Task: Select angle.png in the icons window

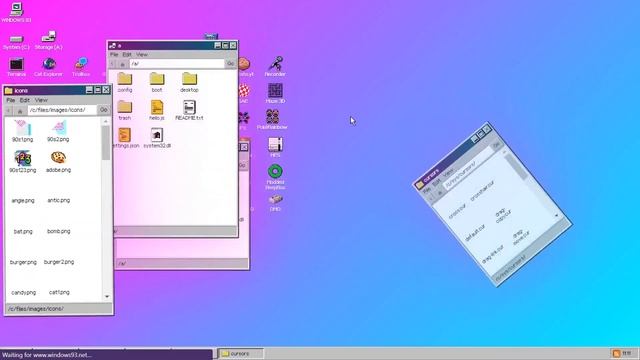Action: (23, 200)
